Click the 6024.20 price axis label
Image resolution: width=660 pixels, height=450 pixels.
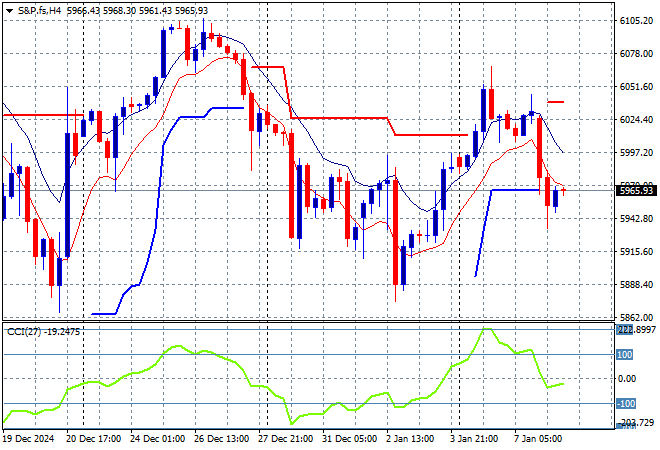click(636, 120)
